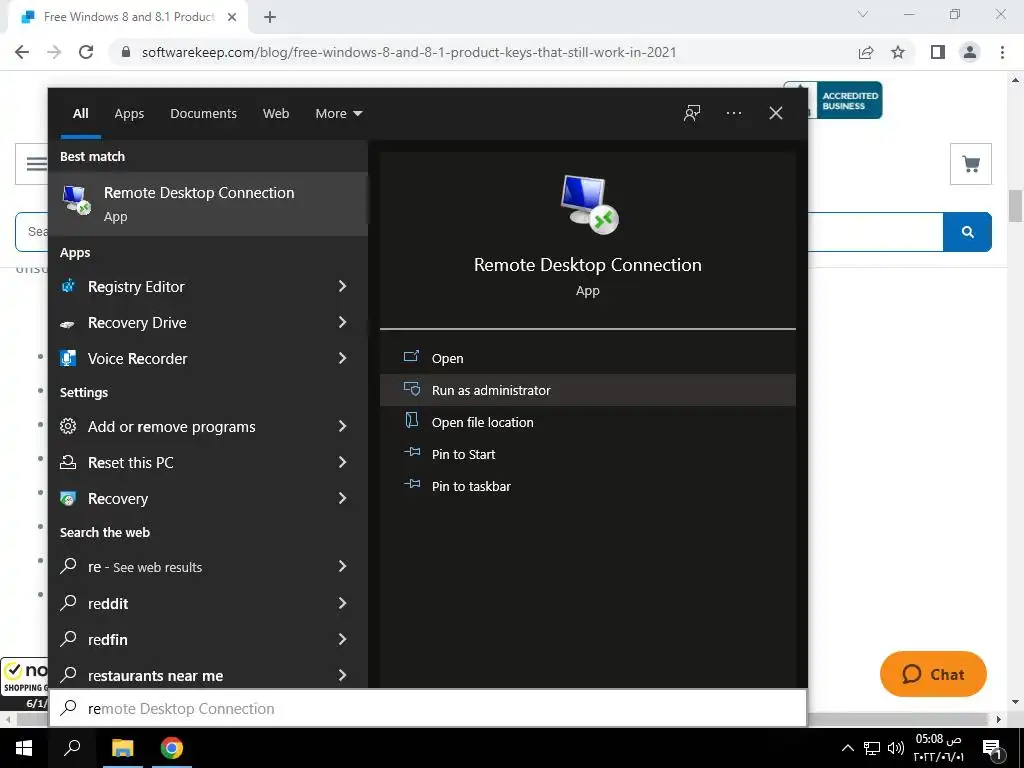Open the orange Chat button
This screenshot has width=1024, height=768.
[933, 674]
